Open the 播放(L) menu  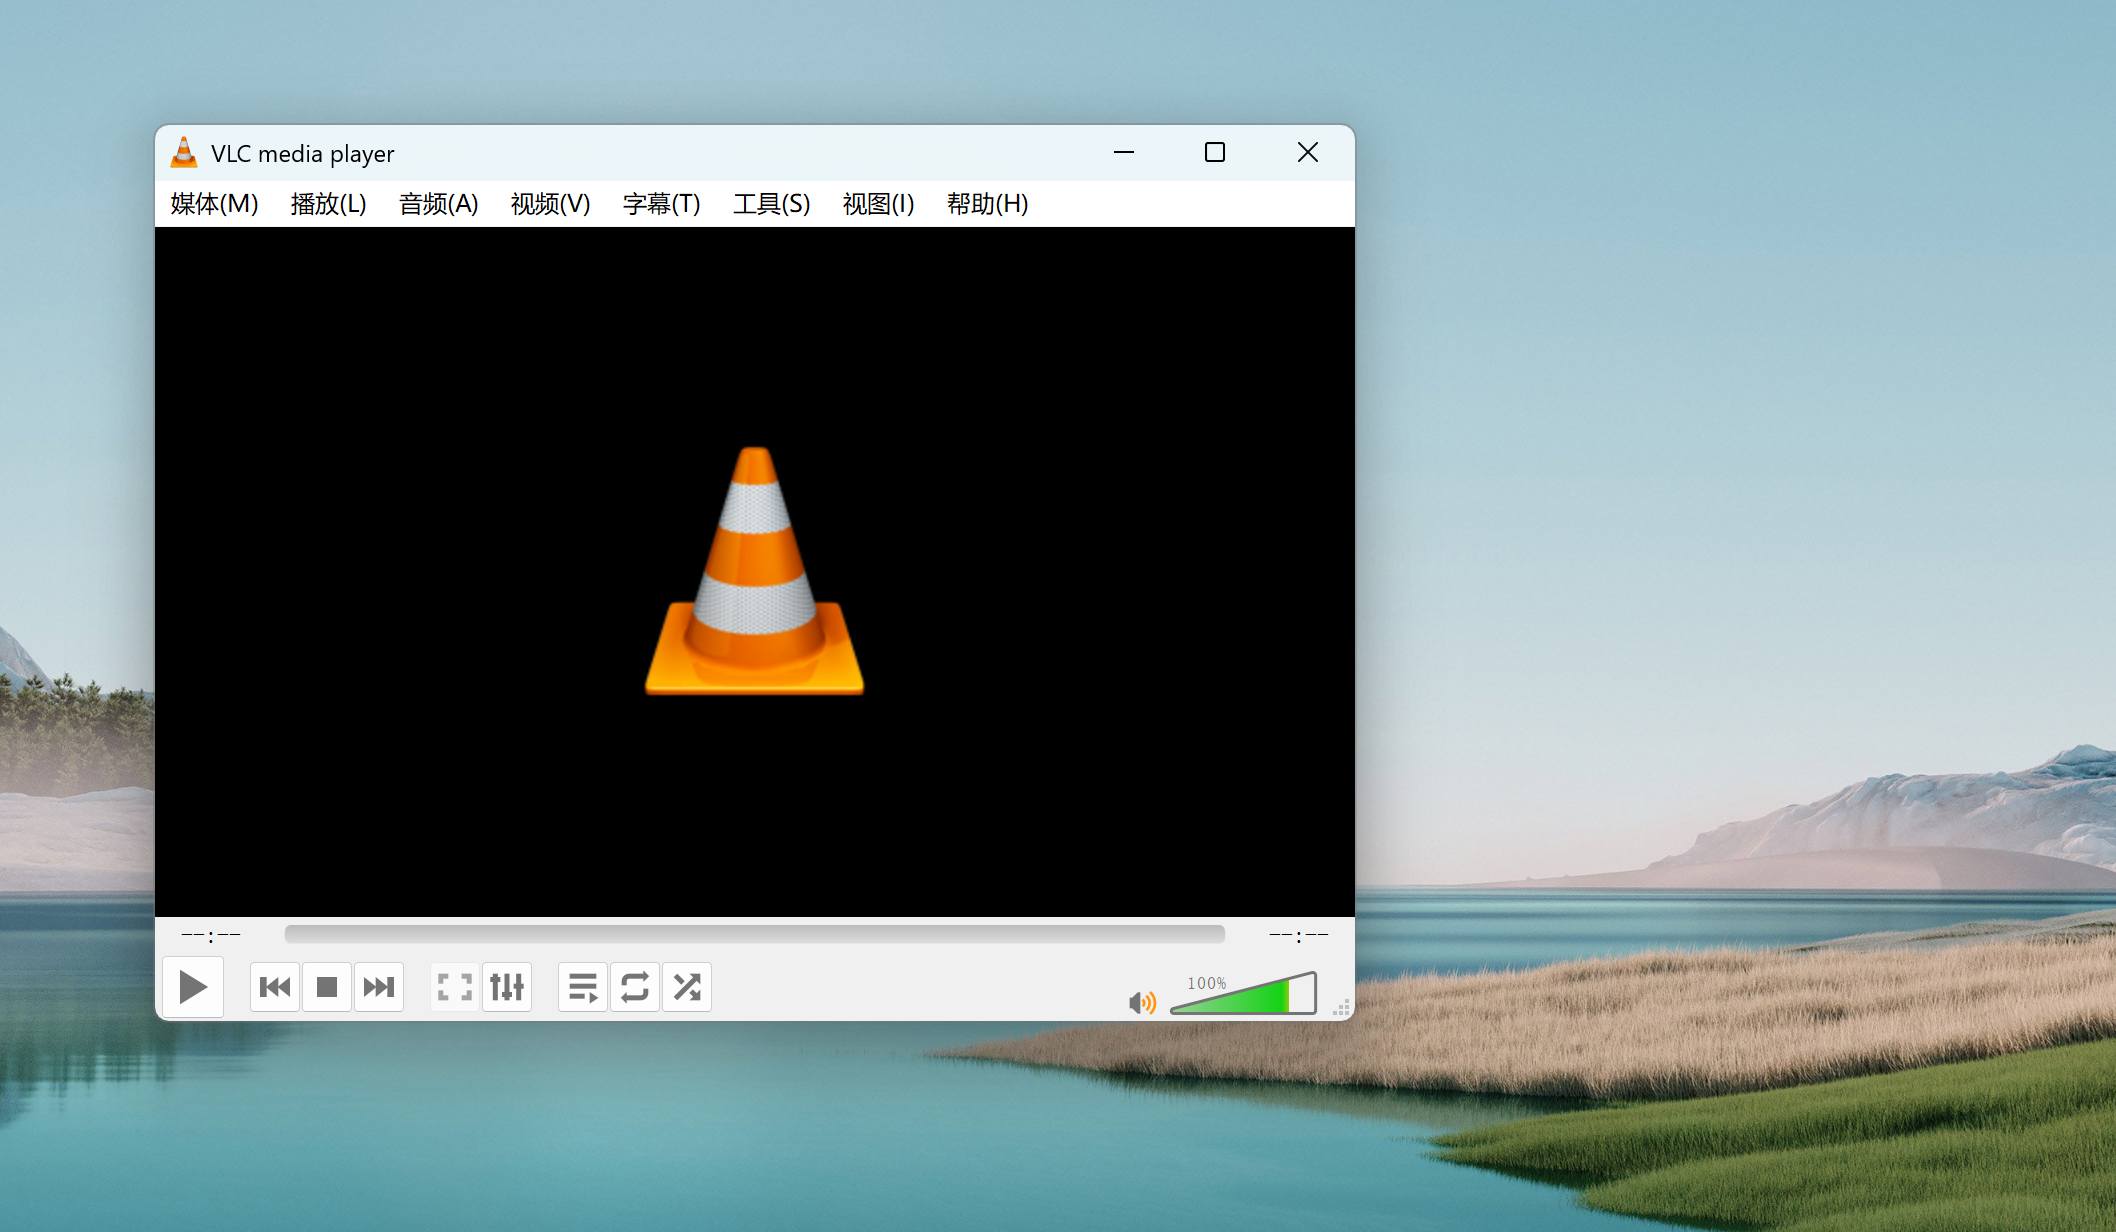click(x=328, y=204)
